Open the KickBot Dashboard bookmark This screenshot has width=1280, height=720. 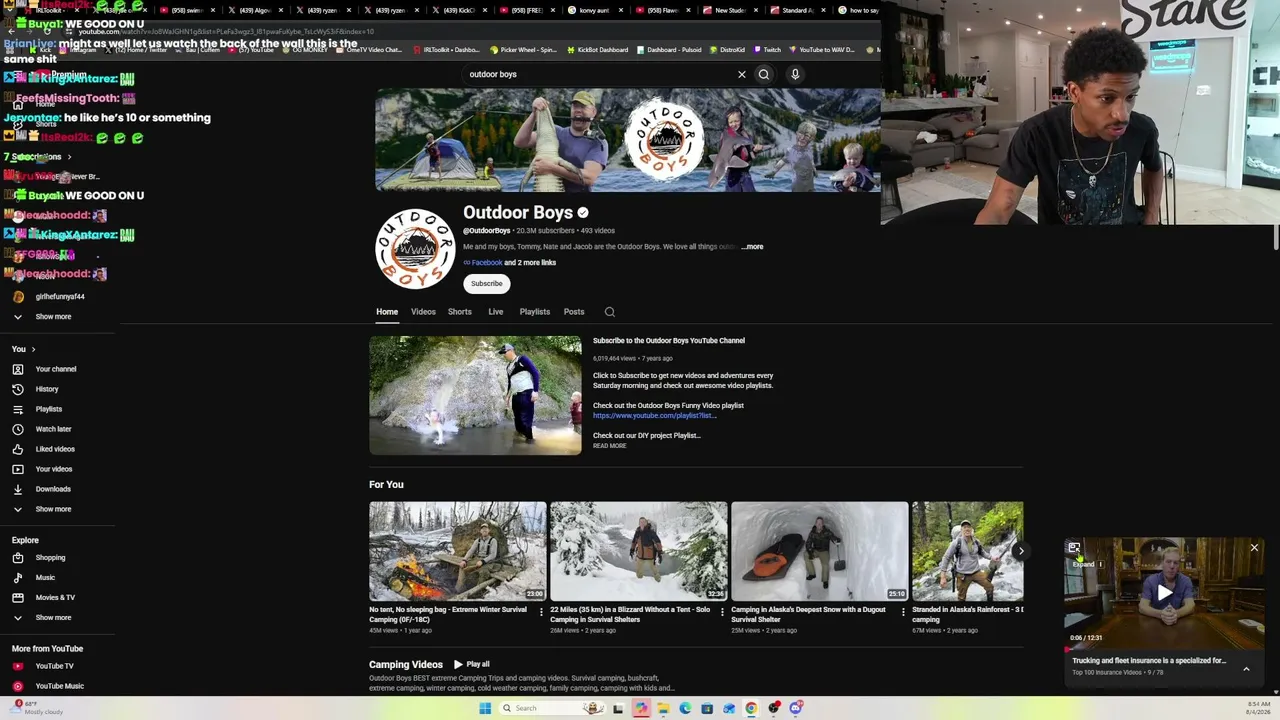(598, 50)
